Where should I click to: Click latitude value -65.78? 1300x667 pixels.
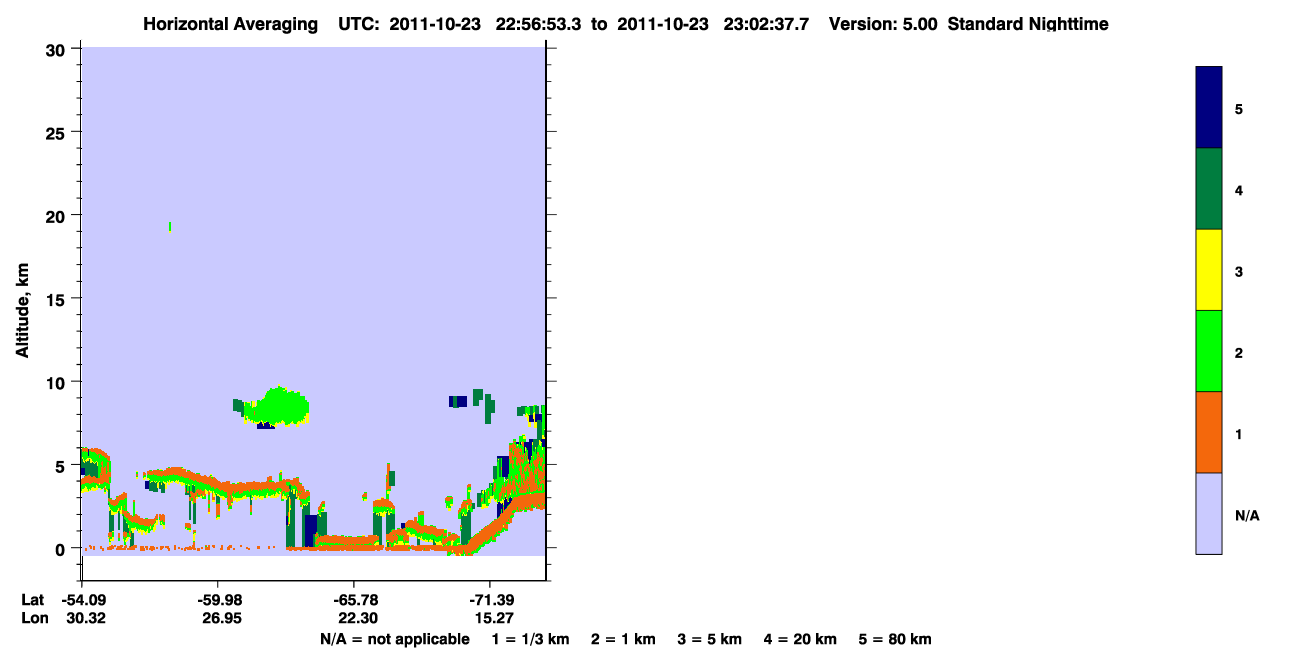tap(354, 599)
